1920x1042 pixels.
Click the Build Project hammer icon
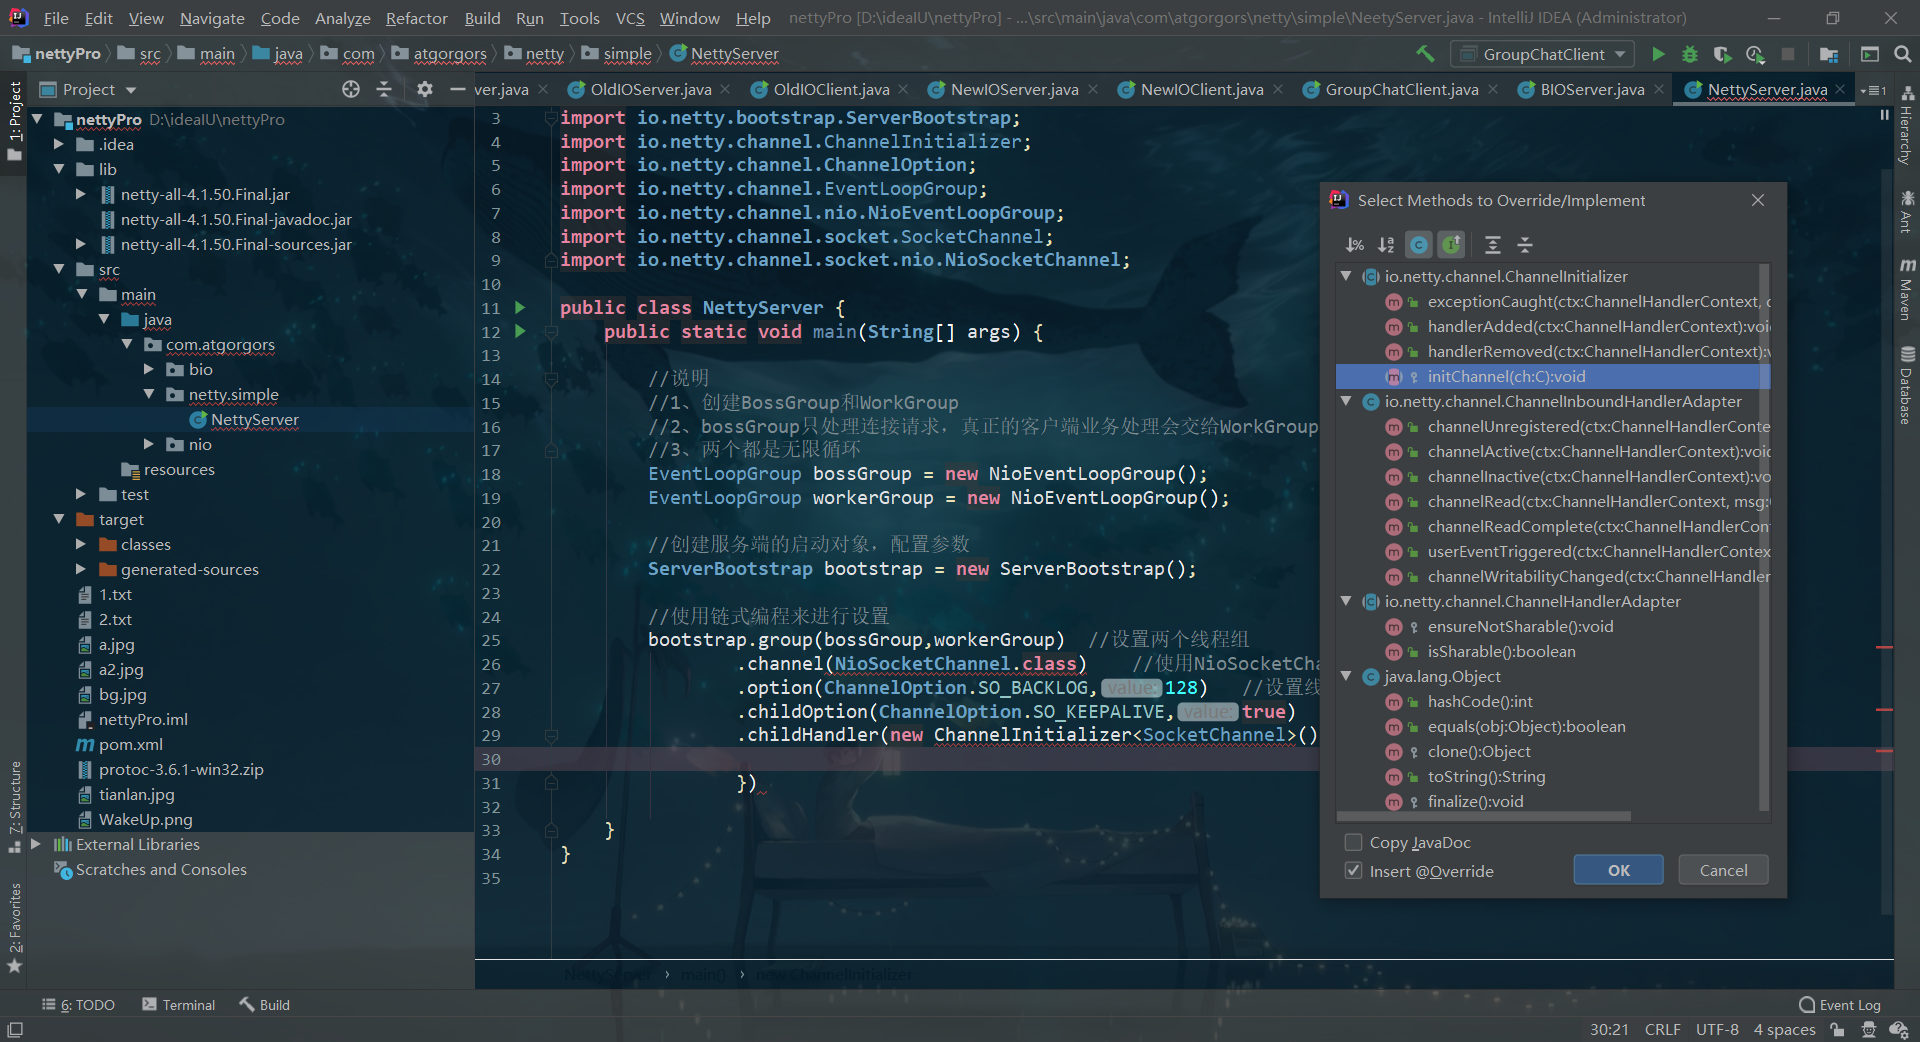coord(1425,54)
